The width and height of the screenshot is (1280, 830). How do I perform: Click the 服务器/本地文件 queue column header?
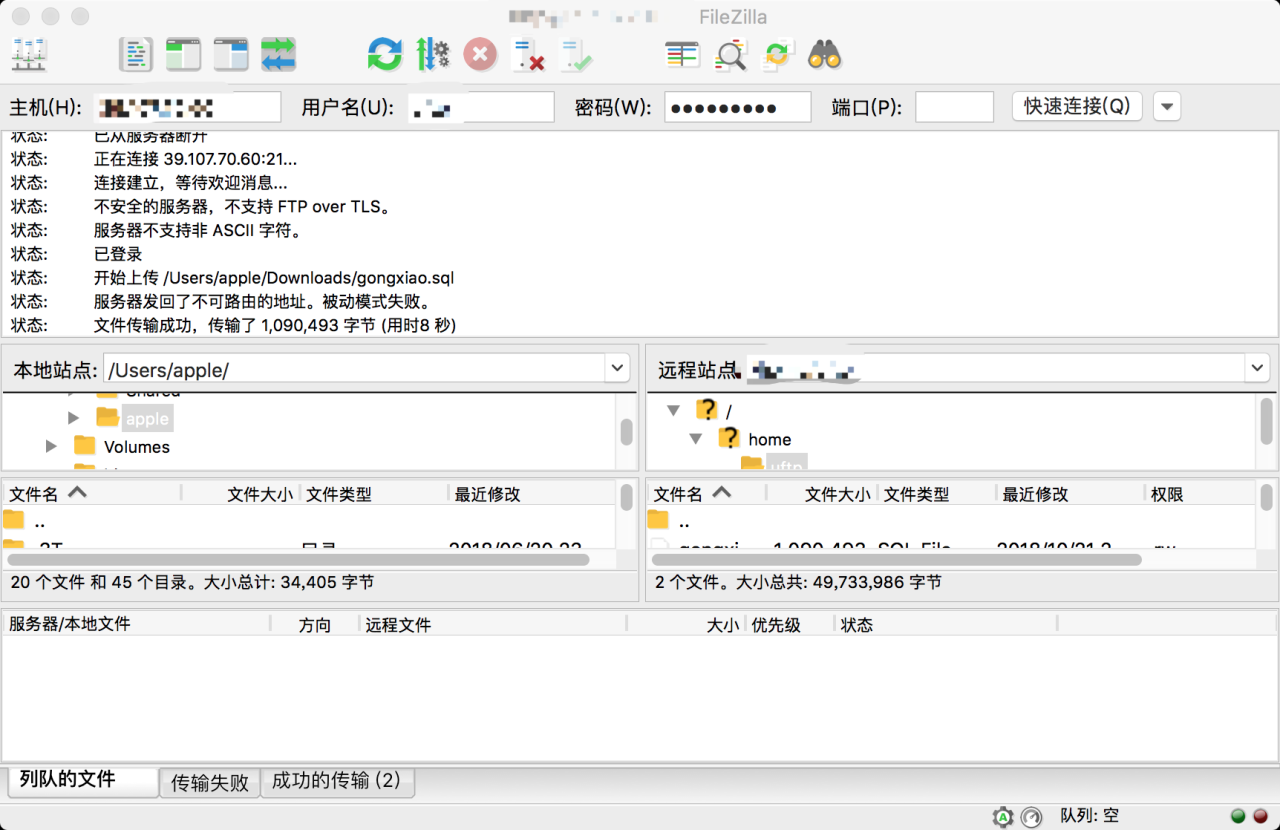click(137, 624)
